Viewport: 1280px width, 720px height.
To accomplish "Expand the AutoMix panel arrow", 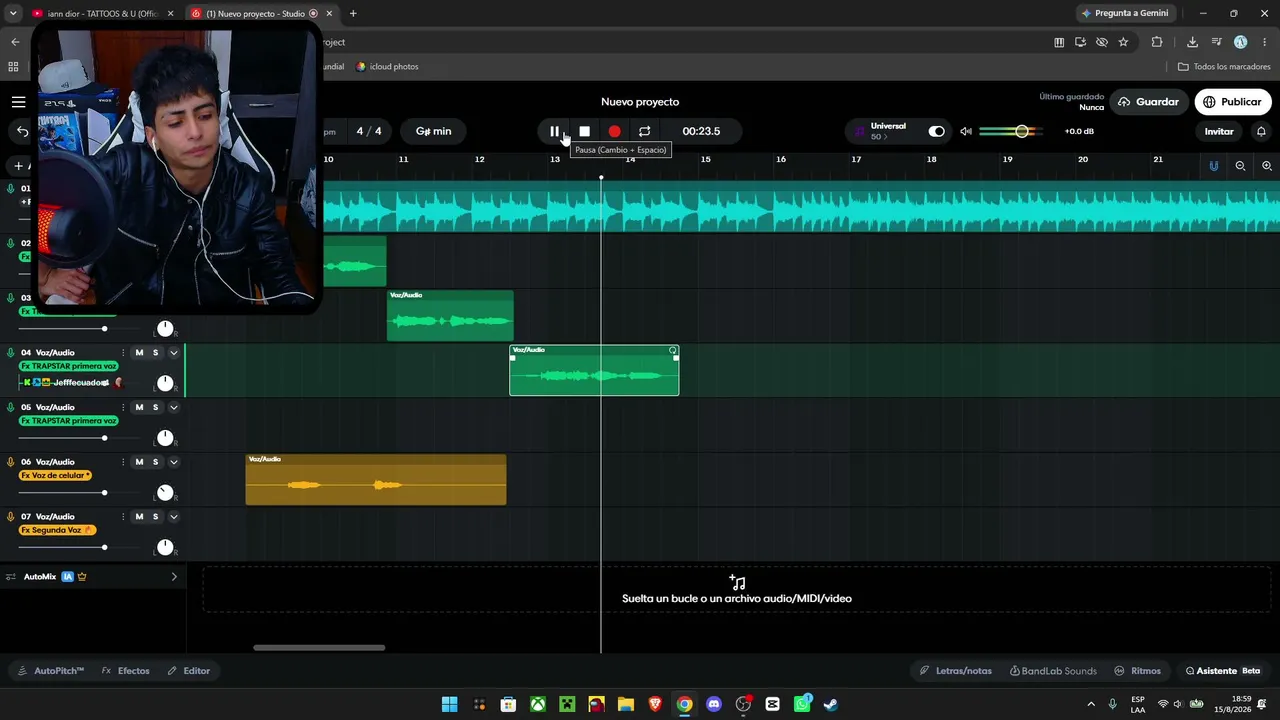I will click(x=173, y=577).
